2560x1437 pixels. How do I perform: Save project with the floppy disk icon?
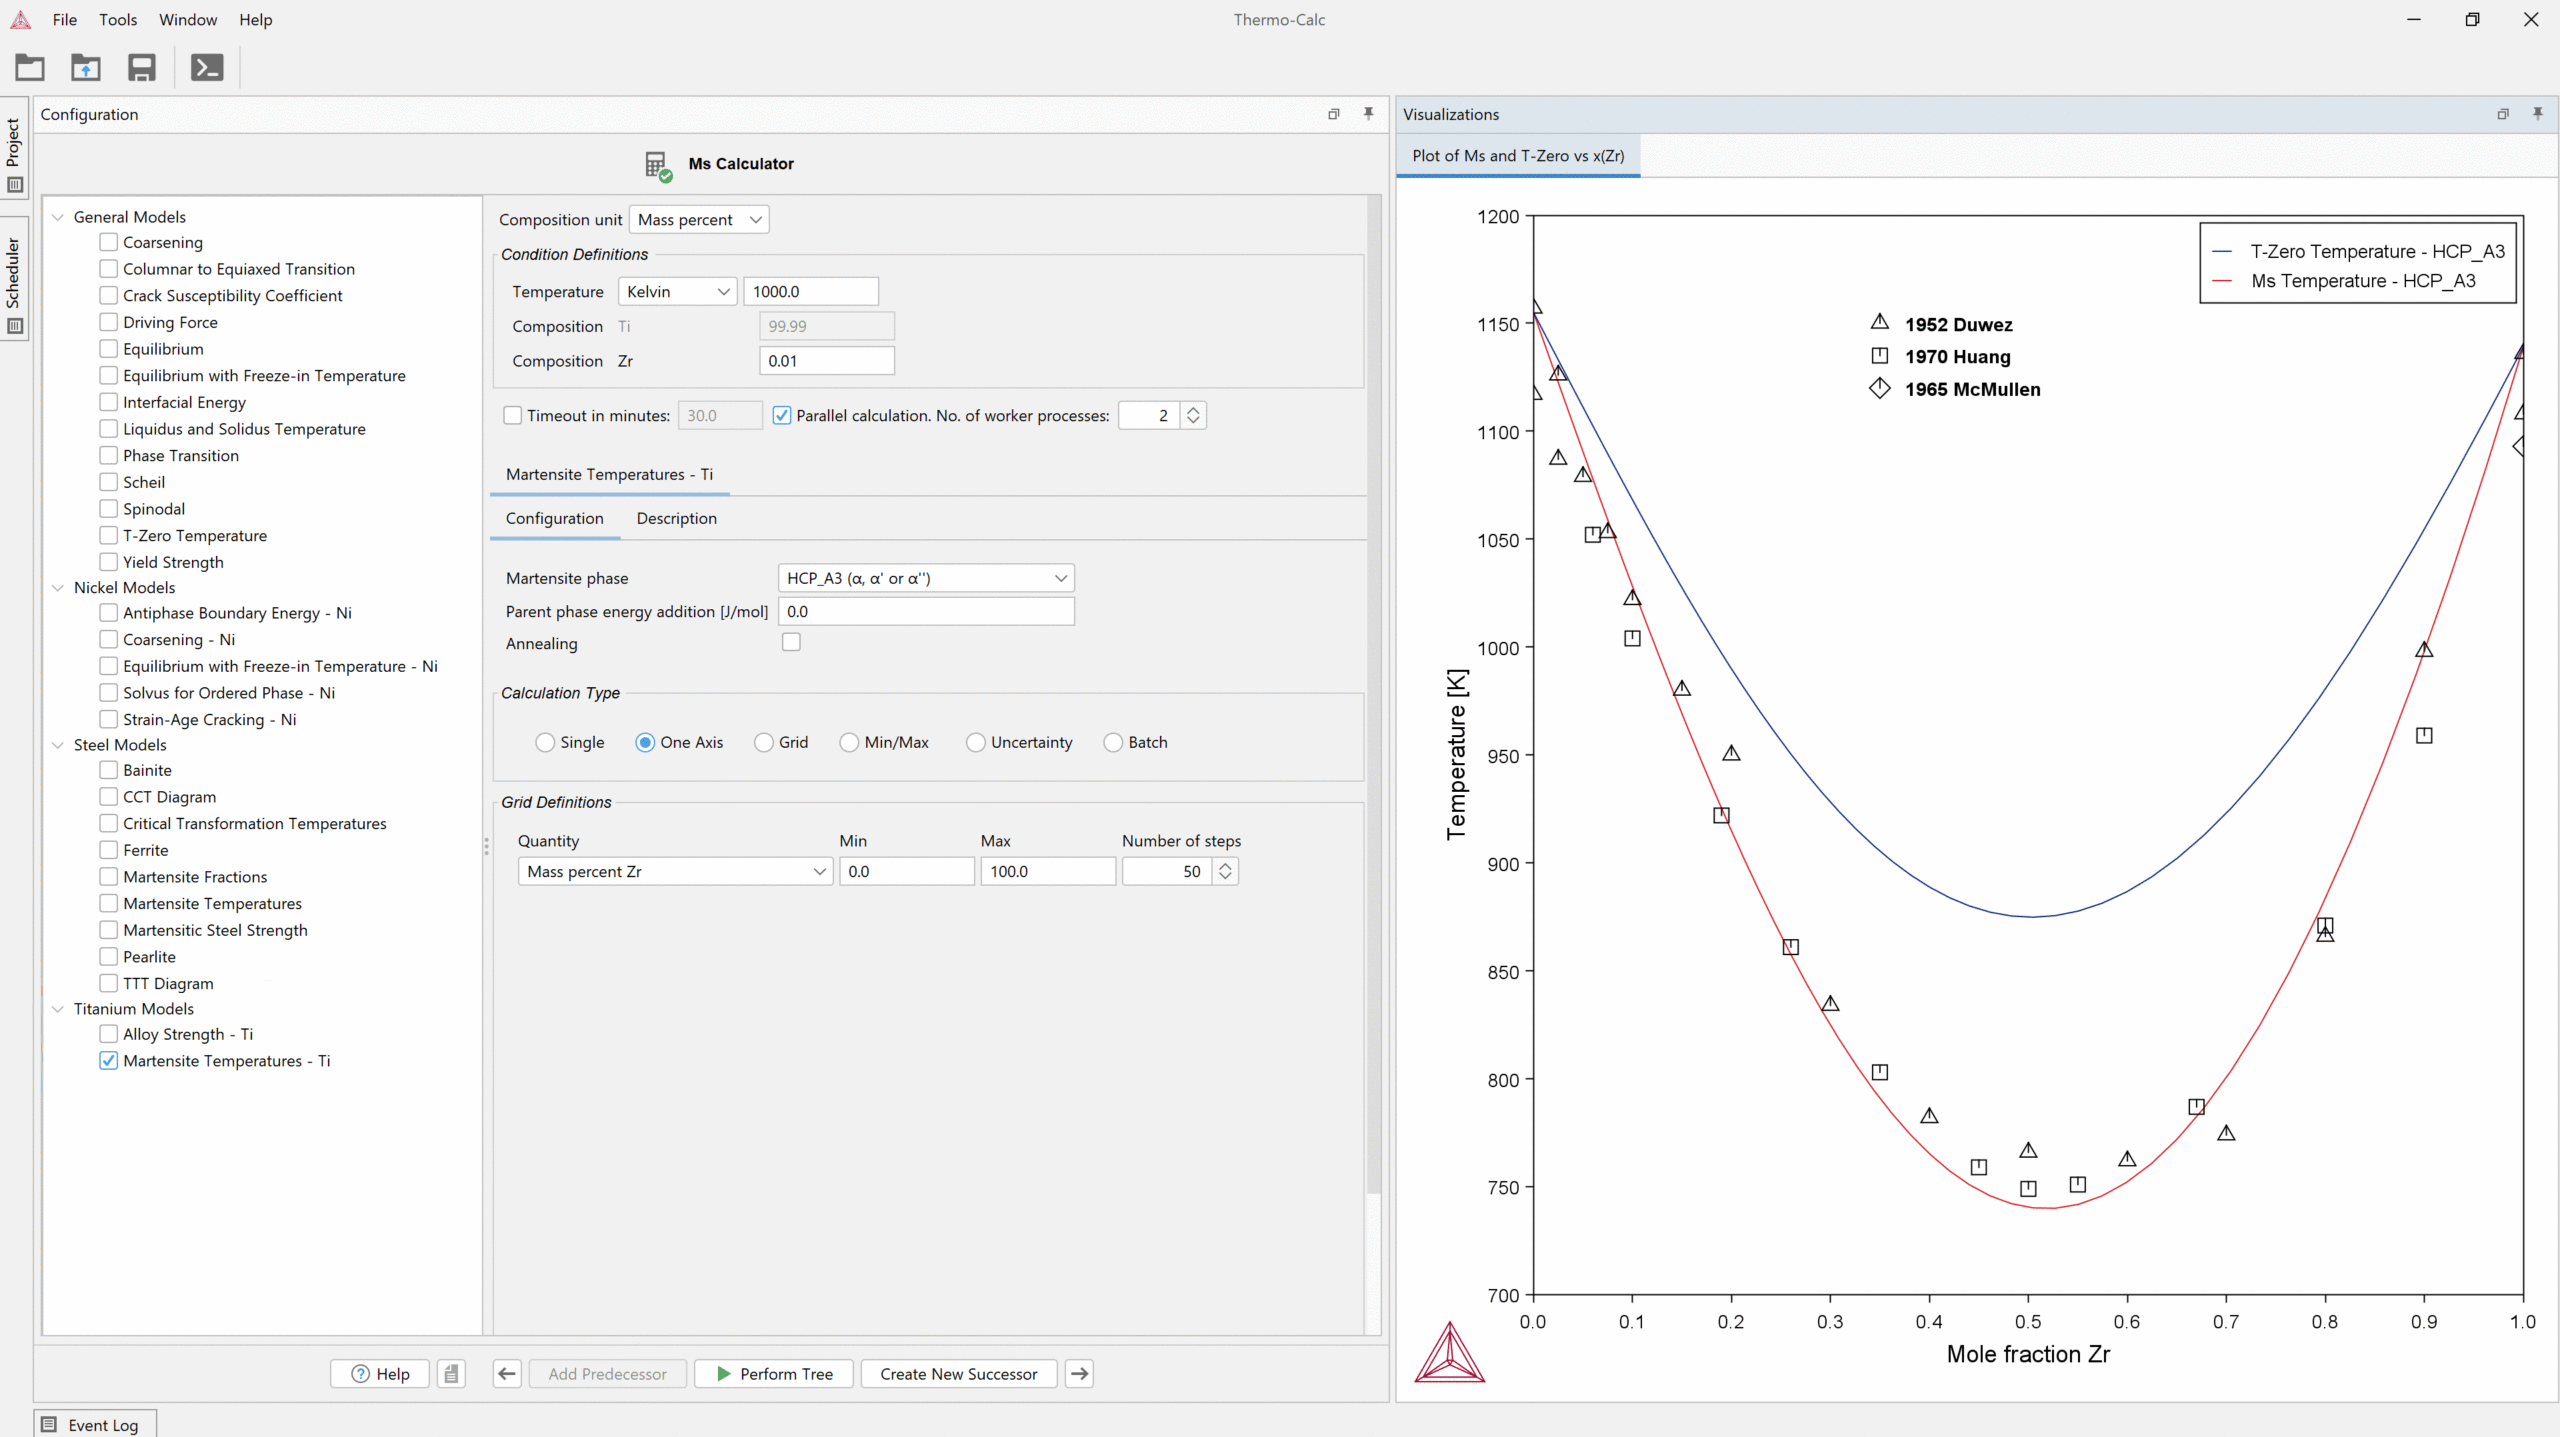(x=141, y=67)
